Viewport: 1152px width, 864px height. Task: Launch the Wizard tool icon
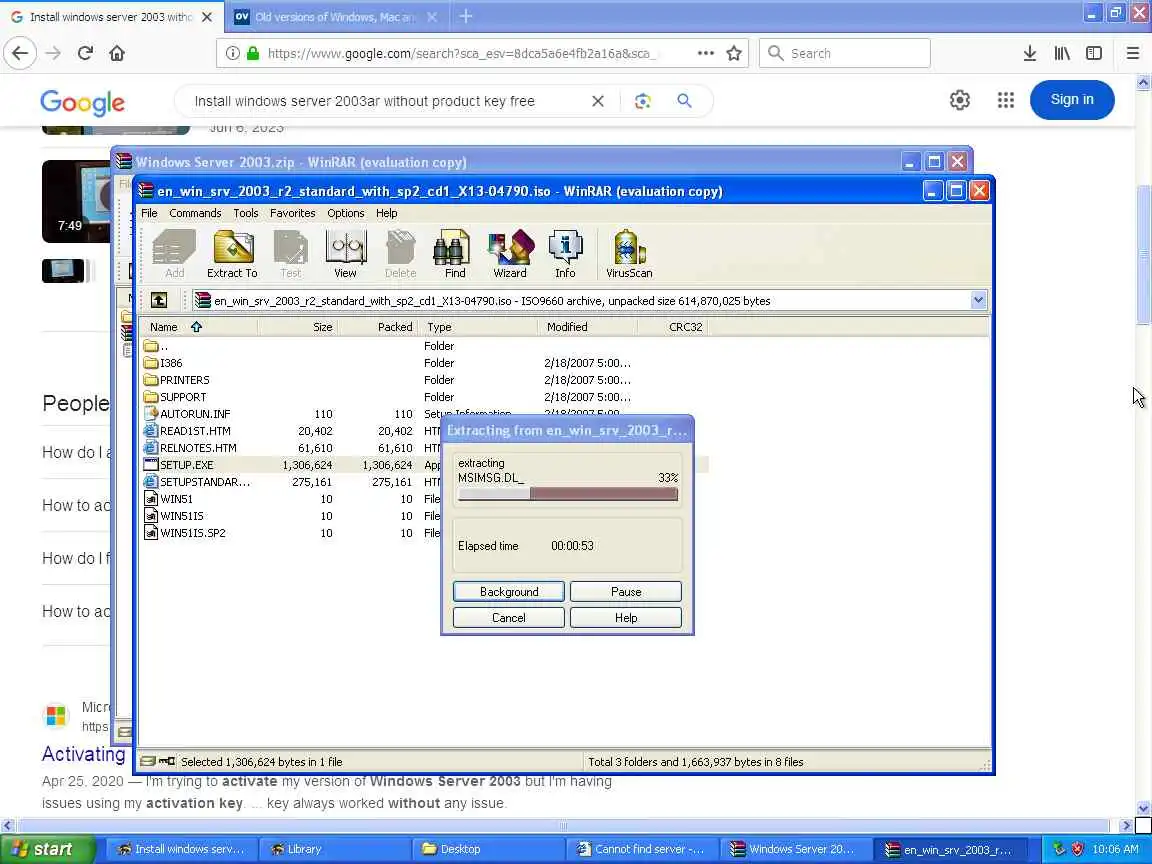point(509,254)
